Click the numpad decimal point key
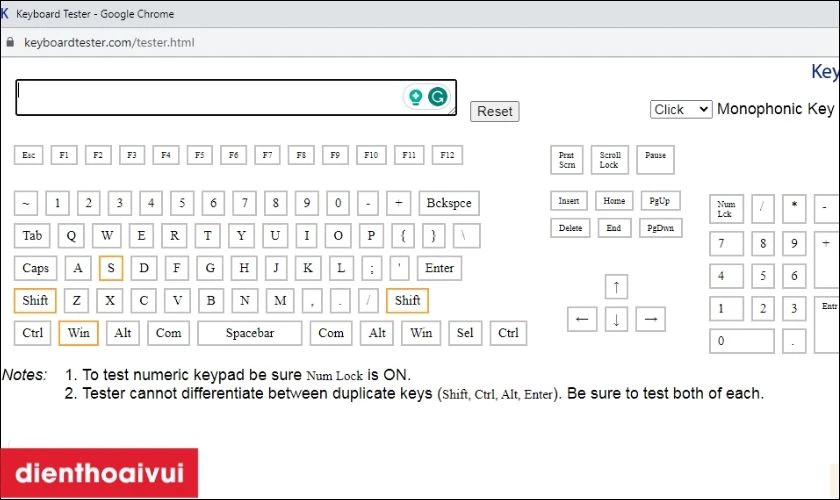840x500 pixels. pyautogui.click(x=794, y=341)
